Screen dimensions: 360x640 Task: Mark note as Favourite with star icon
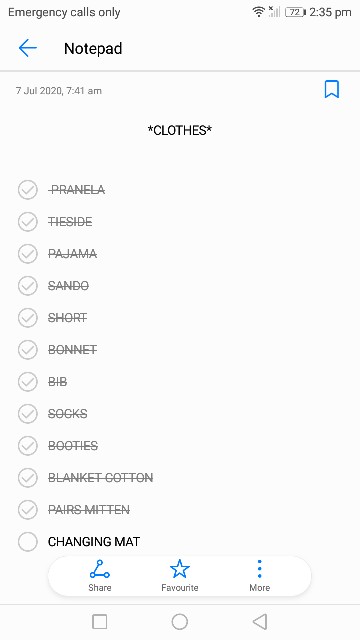point(180,576)
